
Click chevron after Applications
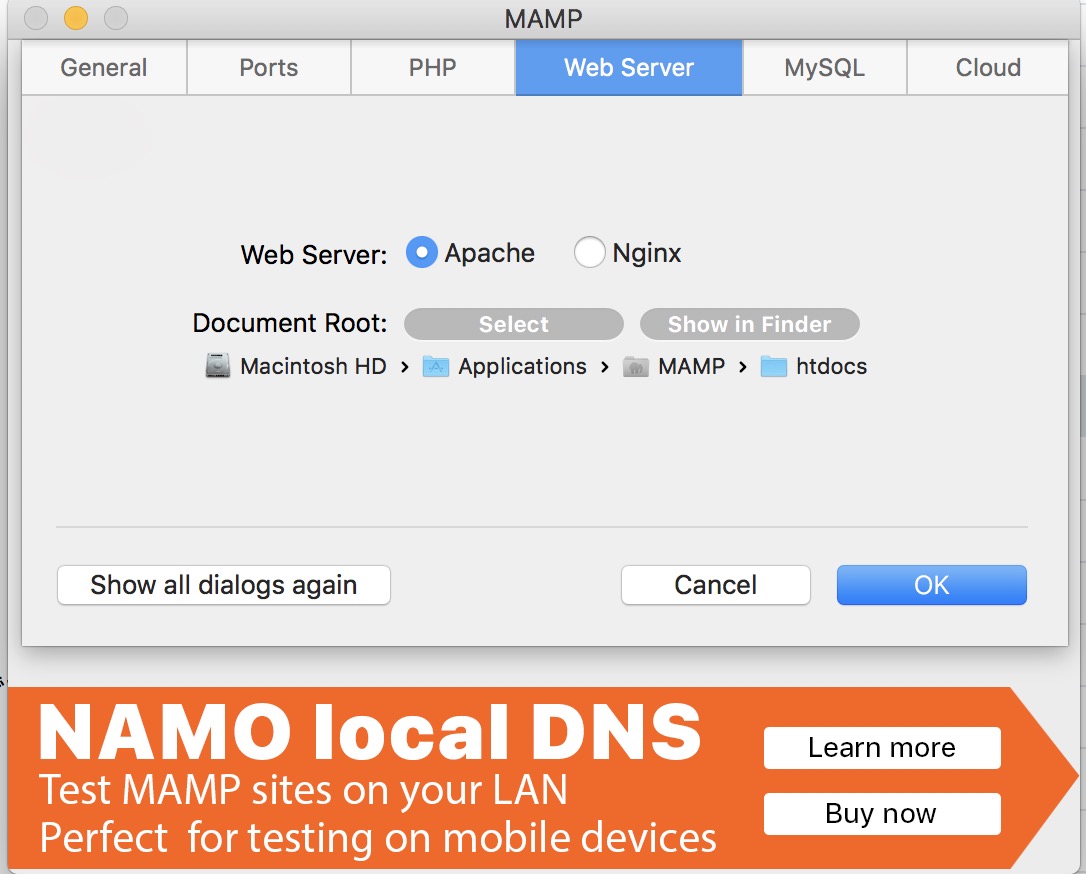605,366
